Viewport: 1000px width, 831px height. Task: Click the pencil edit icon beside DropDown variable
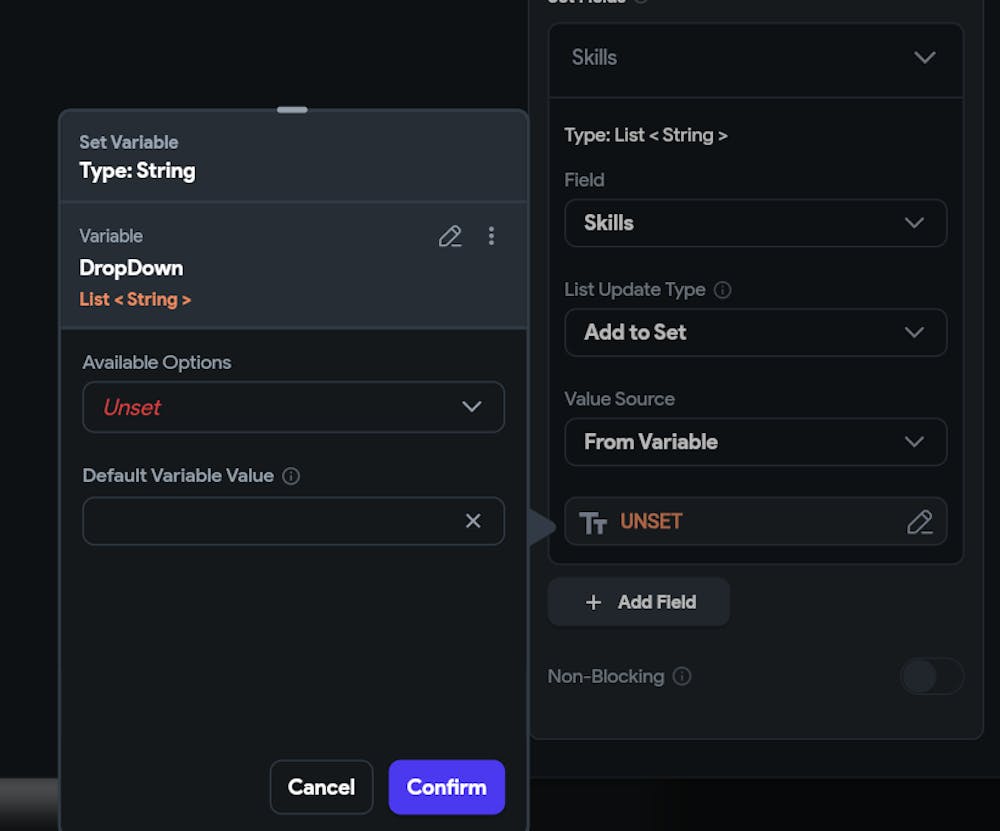click(x=450, y=236)
